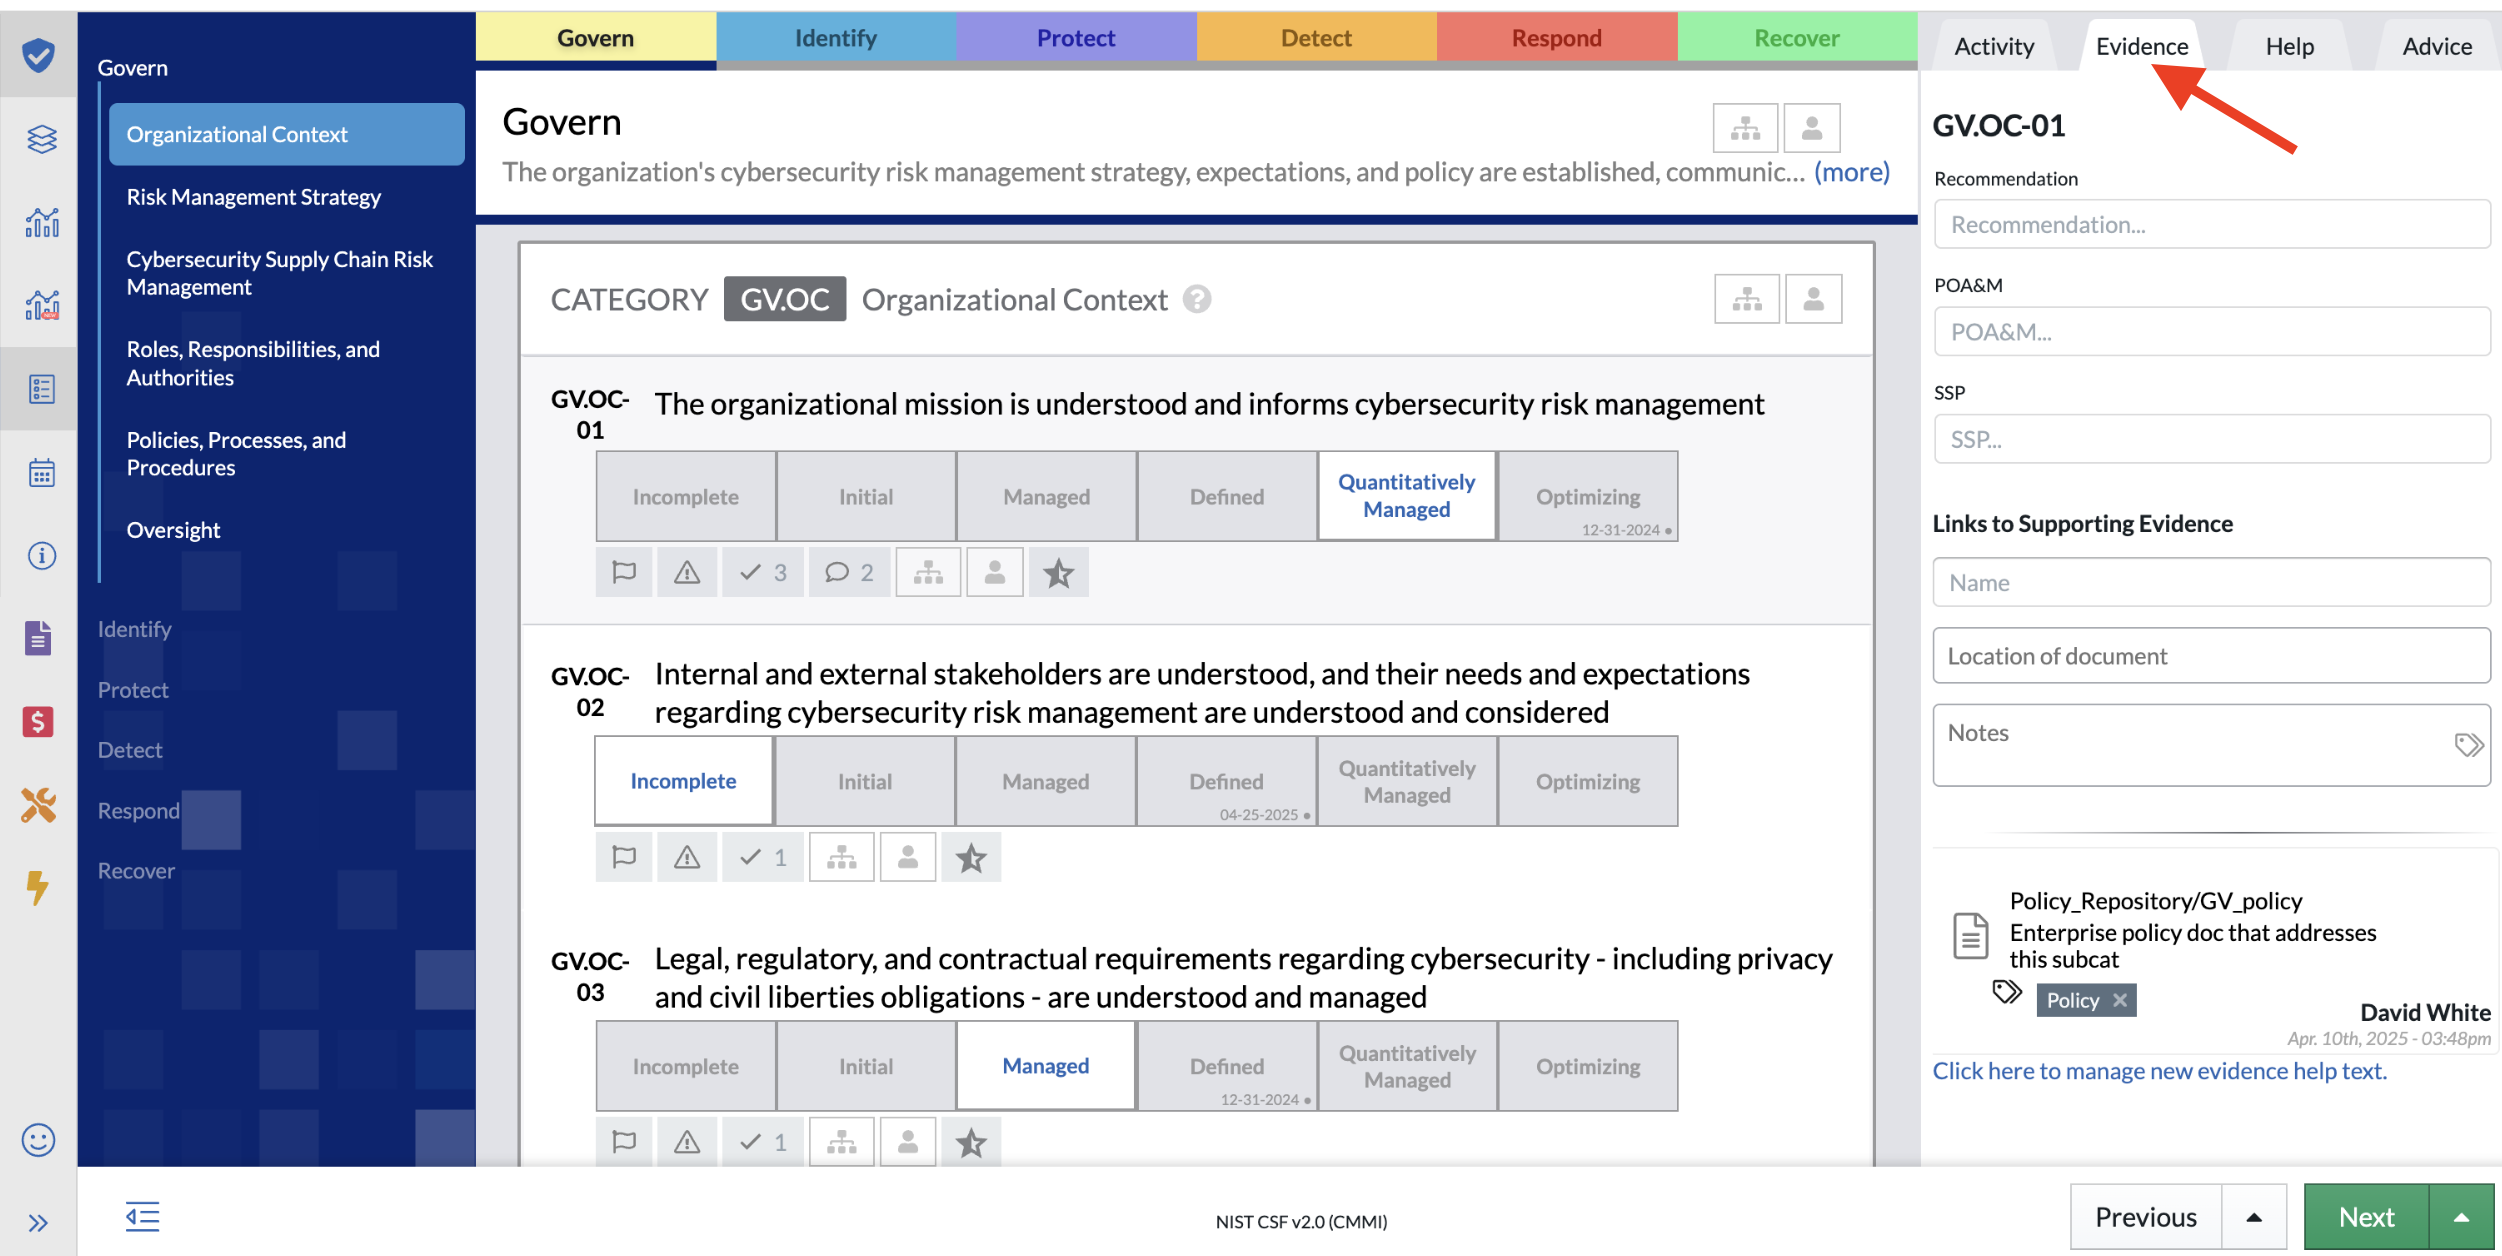Click the person icon in GV.OC category header

[1814, 299]
